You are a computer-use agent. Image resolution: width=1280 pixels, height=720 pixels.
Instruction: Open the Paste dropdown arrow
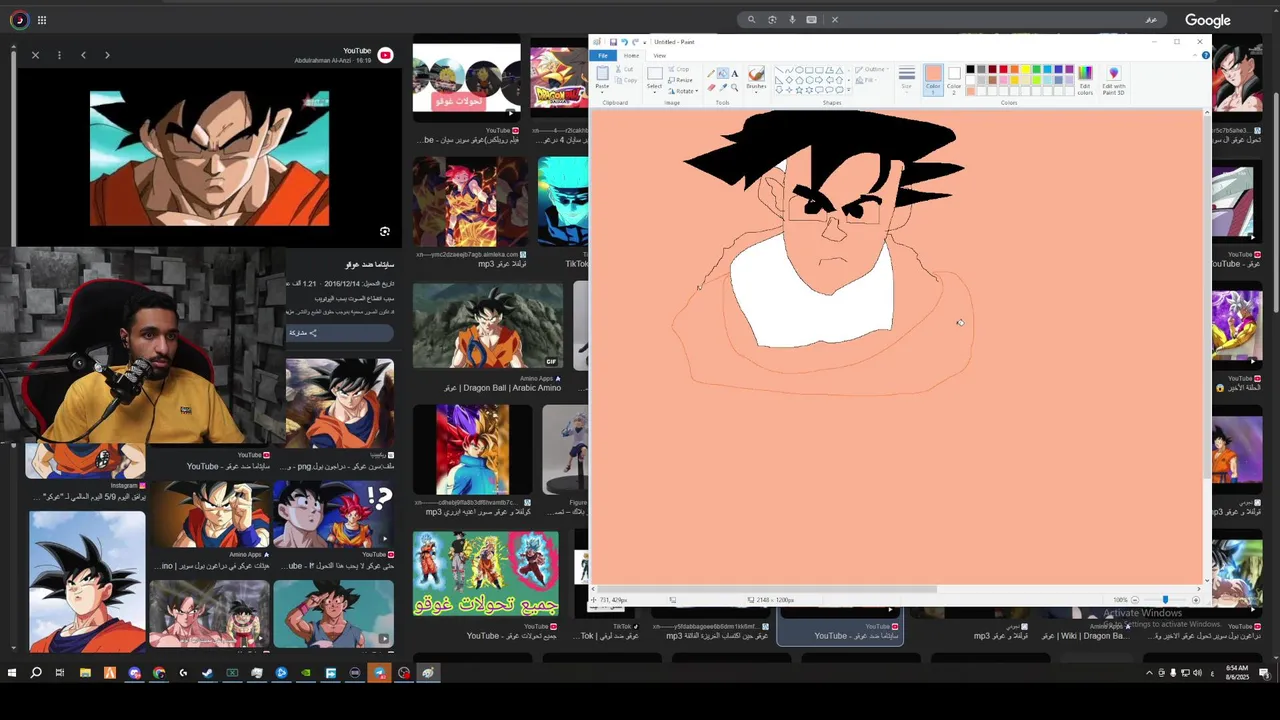click(602, 92)
